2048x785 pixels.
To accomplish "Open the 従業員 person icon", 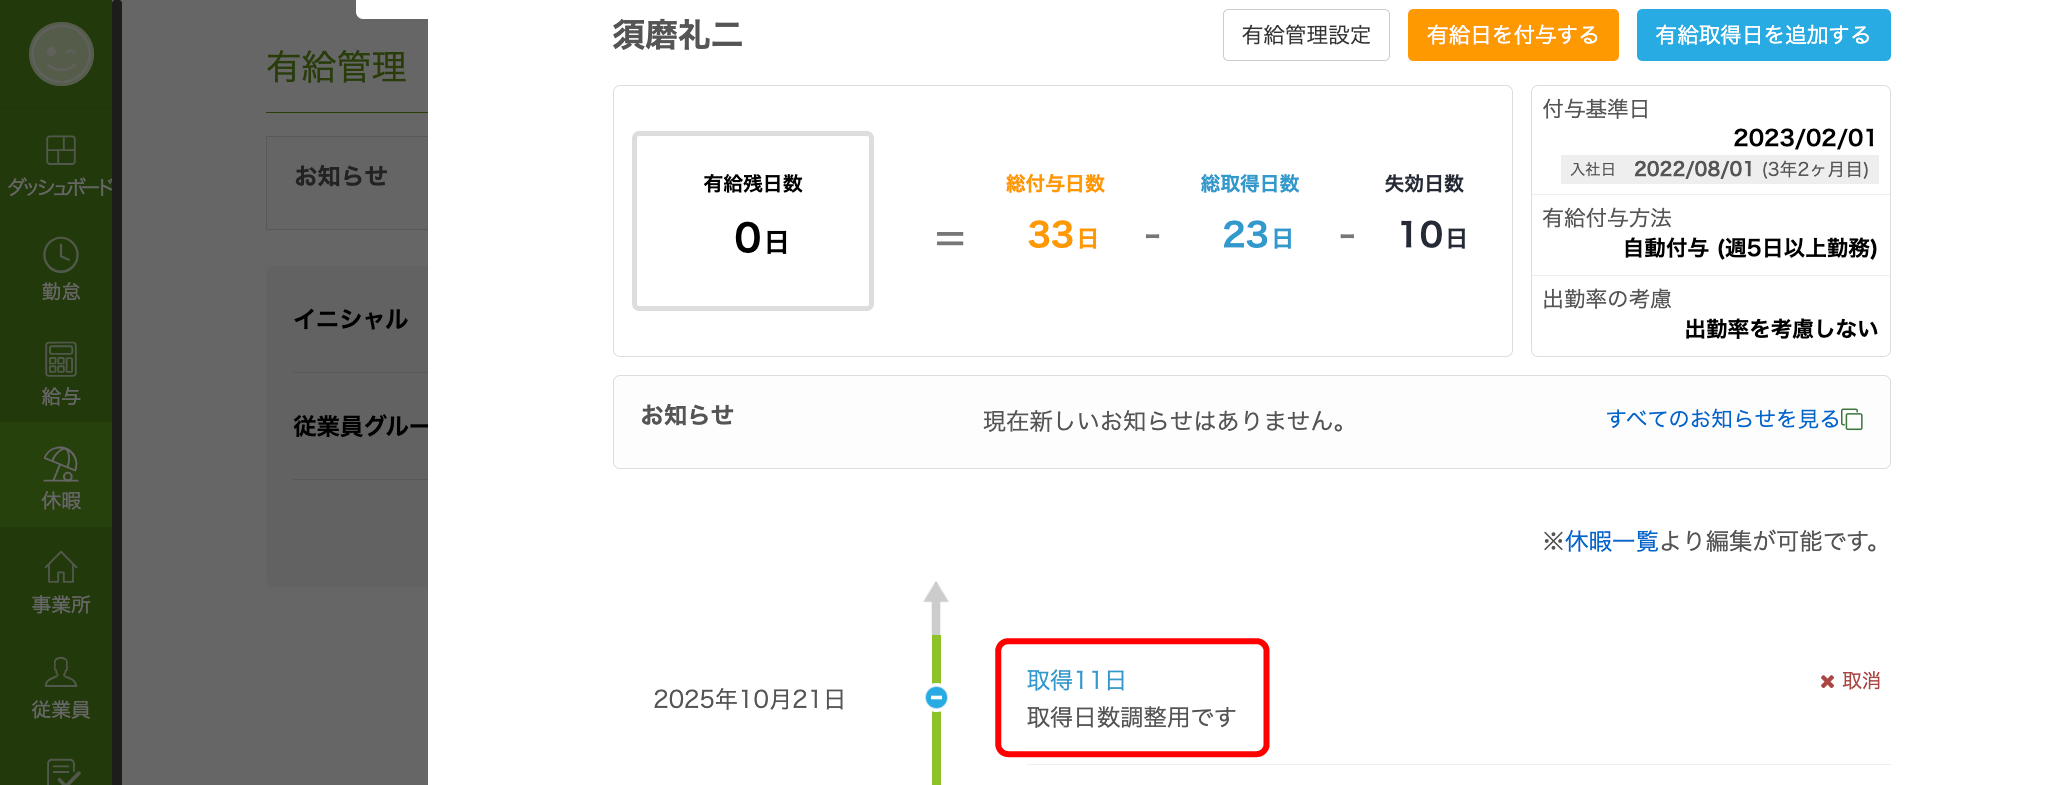I will coord(61,673).
